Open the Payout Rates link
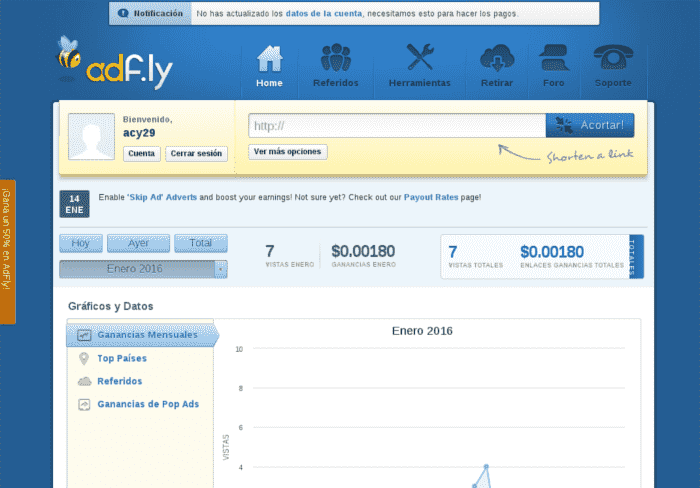Image resolution: width=700 pixels, height=488 pixels. point(431,197)
